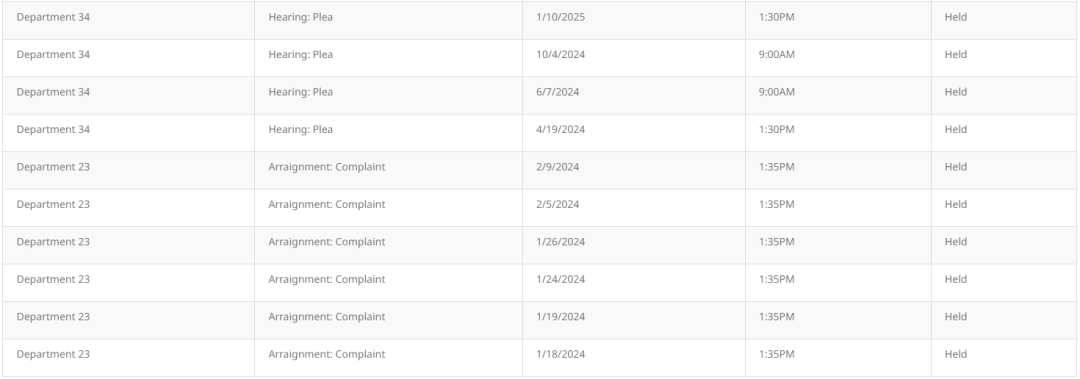Image resolution: width=1080 pixels, height=379 pixels.
Task: Click Arraignment: Complaint on 2/9/2024 row
Action: (326, 167)
